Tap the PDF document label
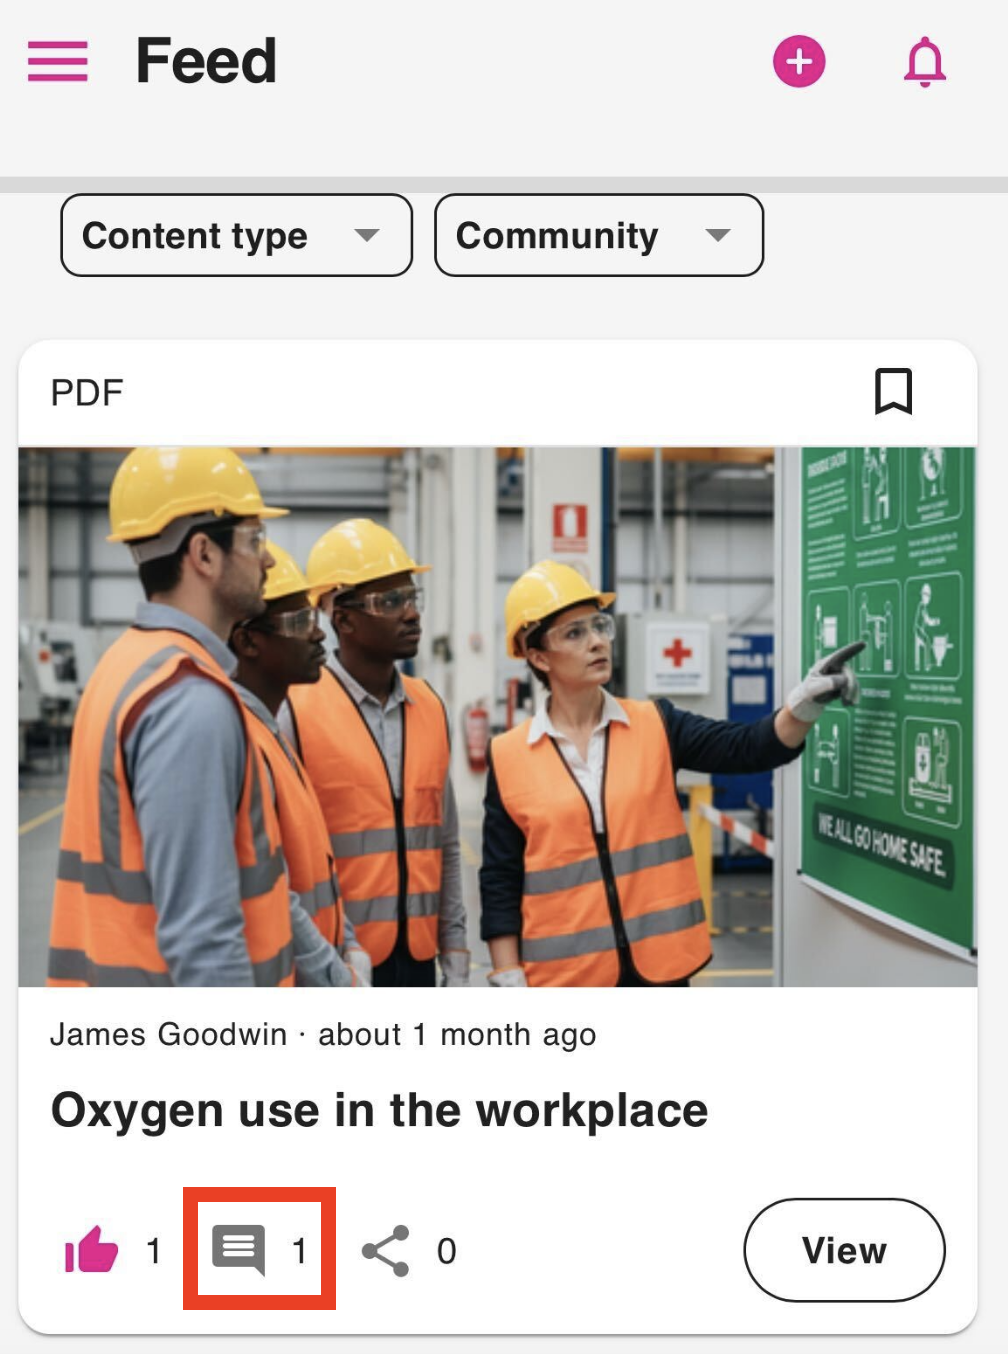Viewport: 1008px width, 1354px height. click(x=87, y=391)
